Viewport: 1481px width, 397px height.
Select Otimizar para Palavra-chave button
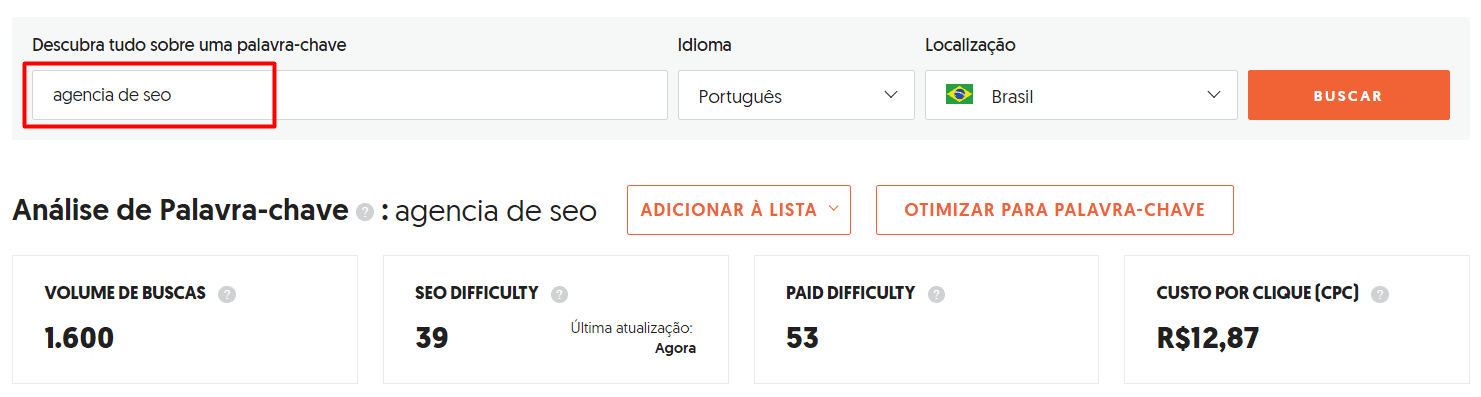point(1055,210)
